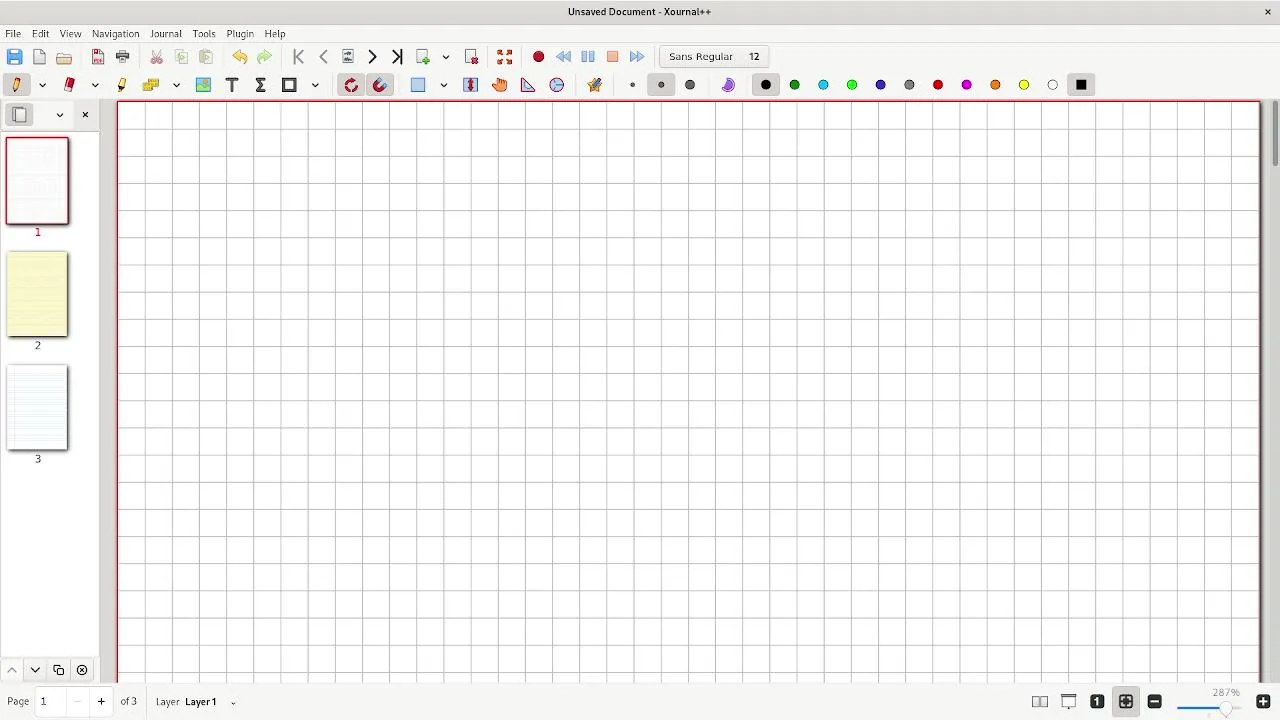
Task: Create a new document with toolbar icon
Action: (x=39, y=57)
